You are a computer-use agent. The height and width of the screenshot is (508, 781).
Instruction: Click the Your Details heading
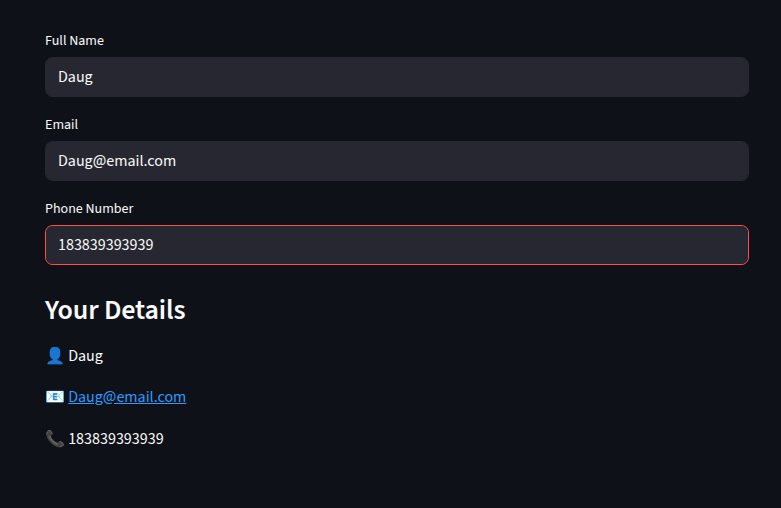pos(115,310)
